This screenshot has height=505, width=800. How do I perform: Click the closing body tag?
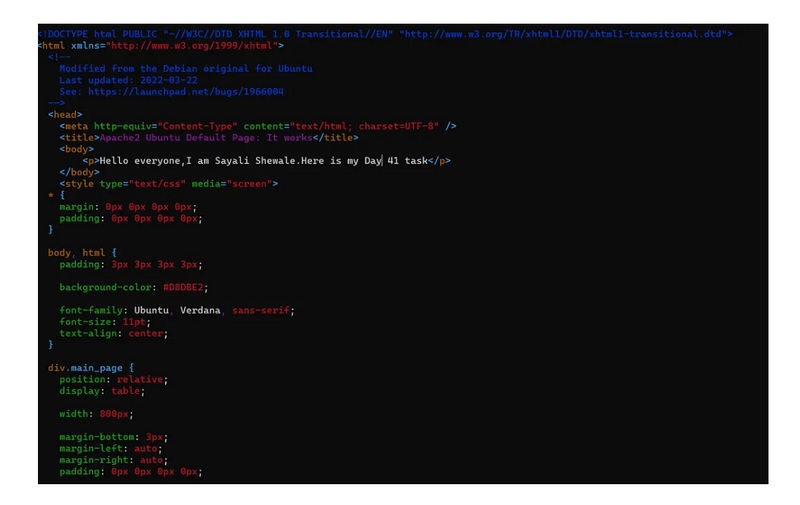[x=80, y=172]
